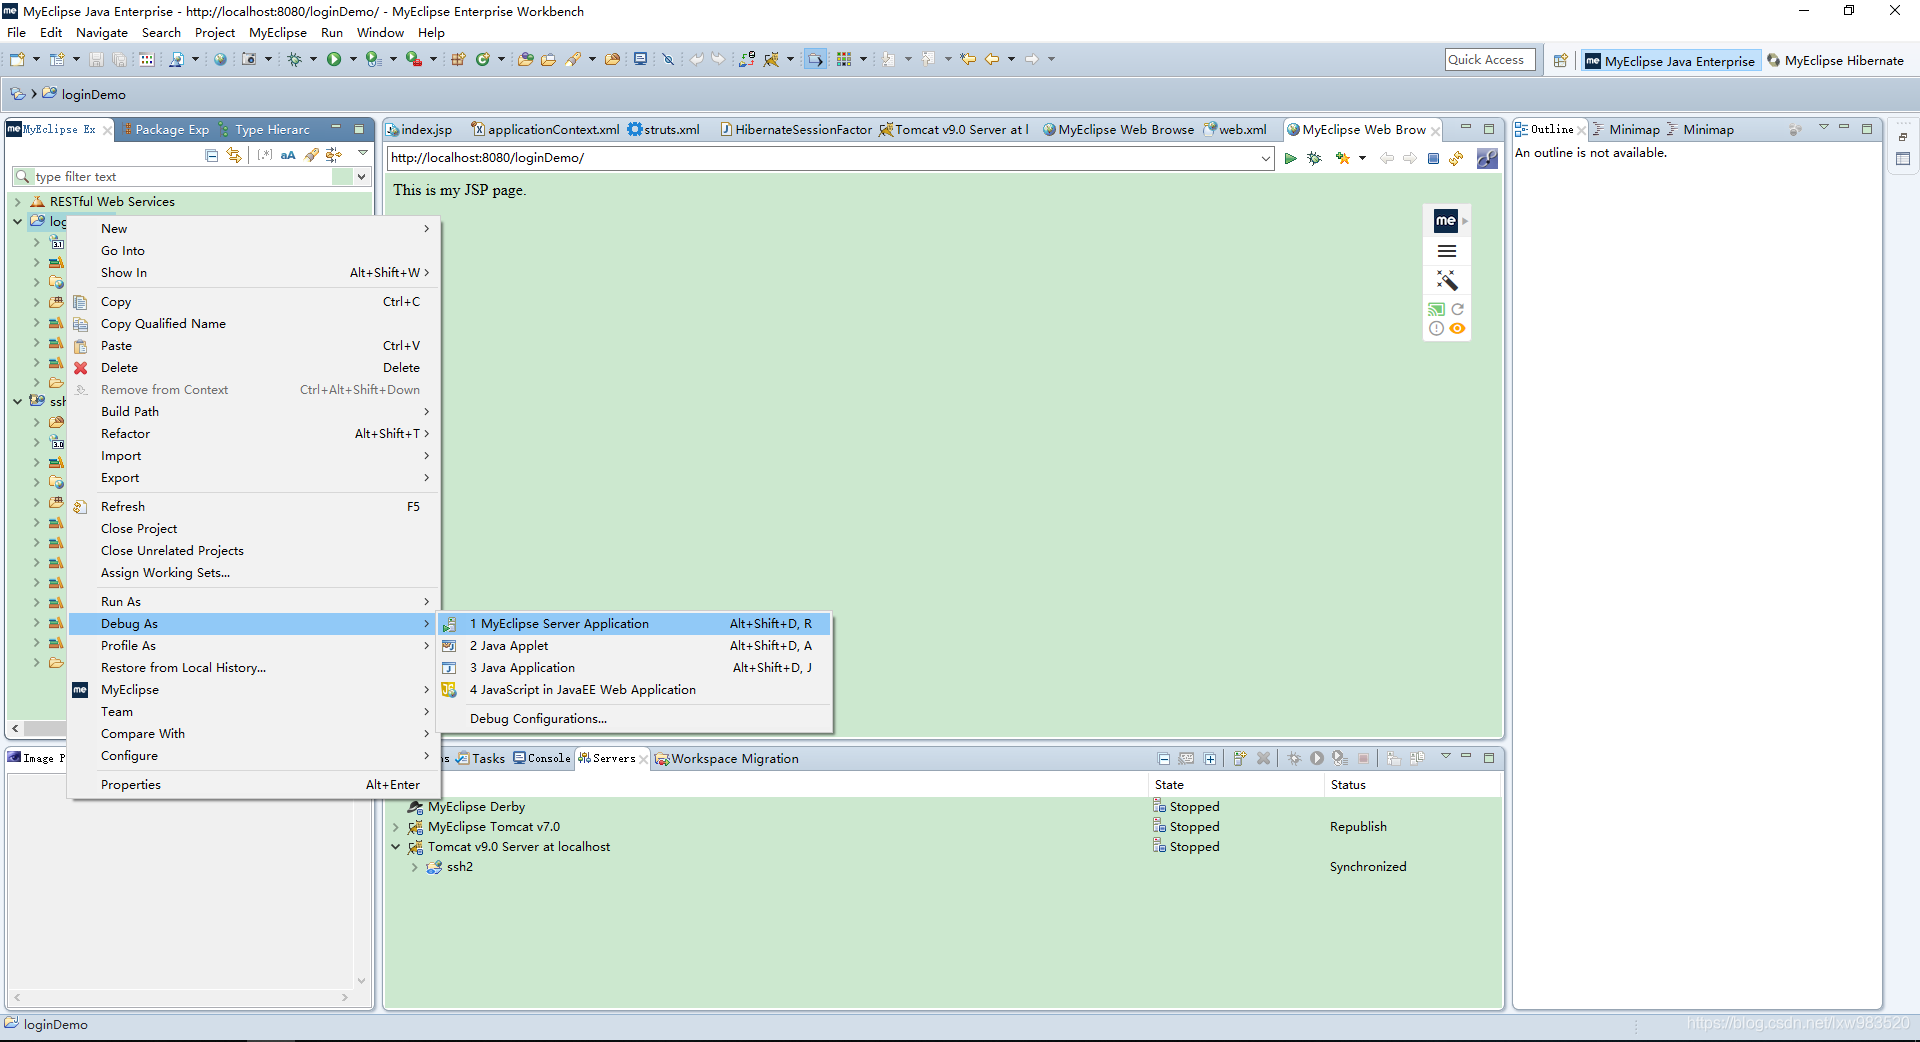Toggle the orange eye visibility icon
Screen dimensions: 1920x1042
[x=1457, y=328]
